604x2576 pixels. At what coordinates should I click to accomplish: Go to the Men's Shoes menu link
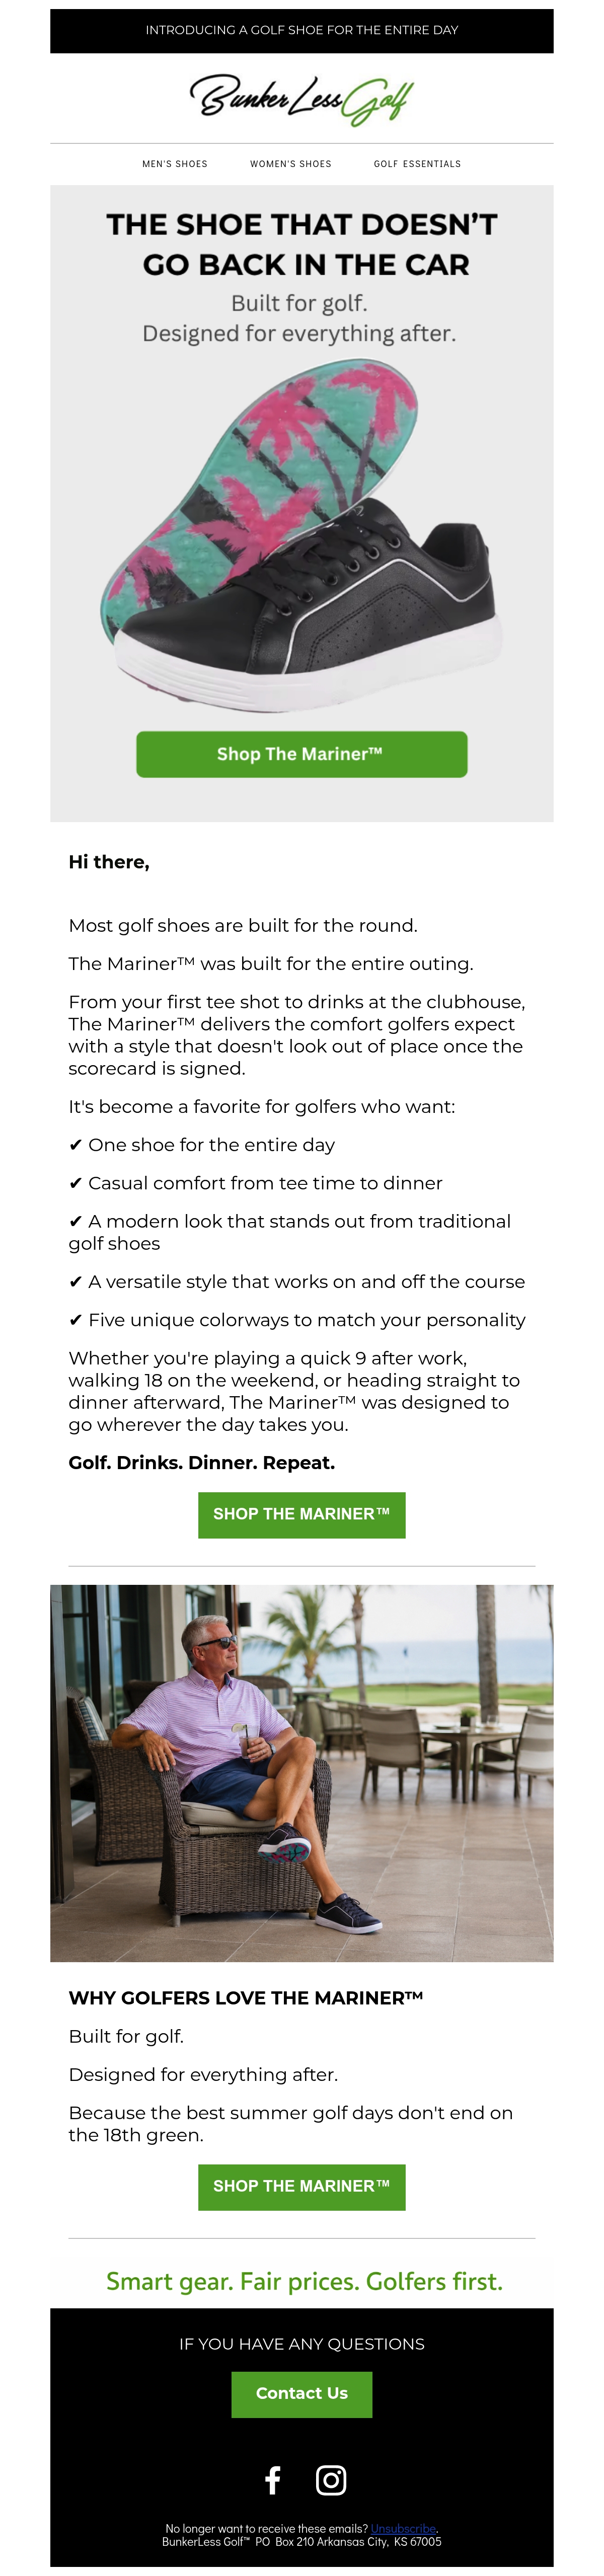point(175,164)
